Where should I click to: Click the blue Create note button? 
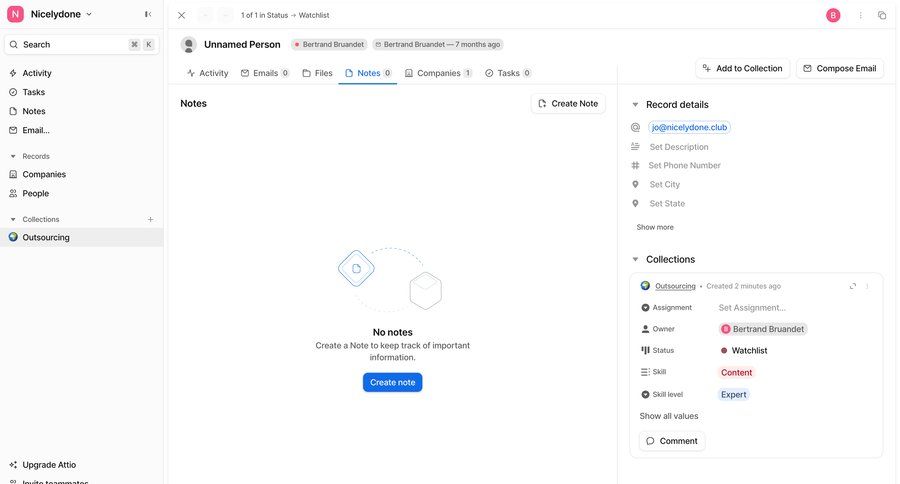pos(393,382)
